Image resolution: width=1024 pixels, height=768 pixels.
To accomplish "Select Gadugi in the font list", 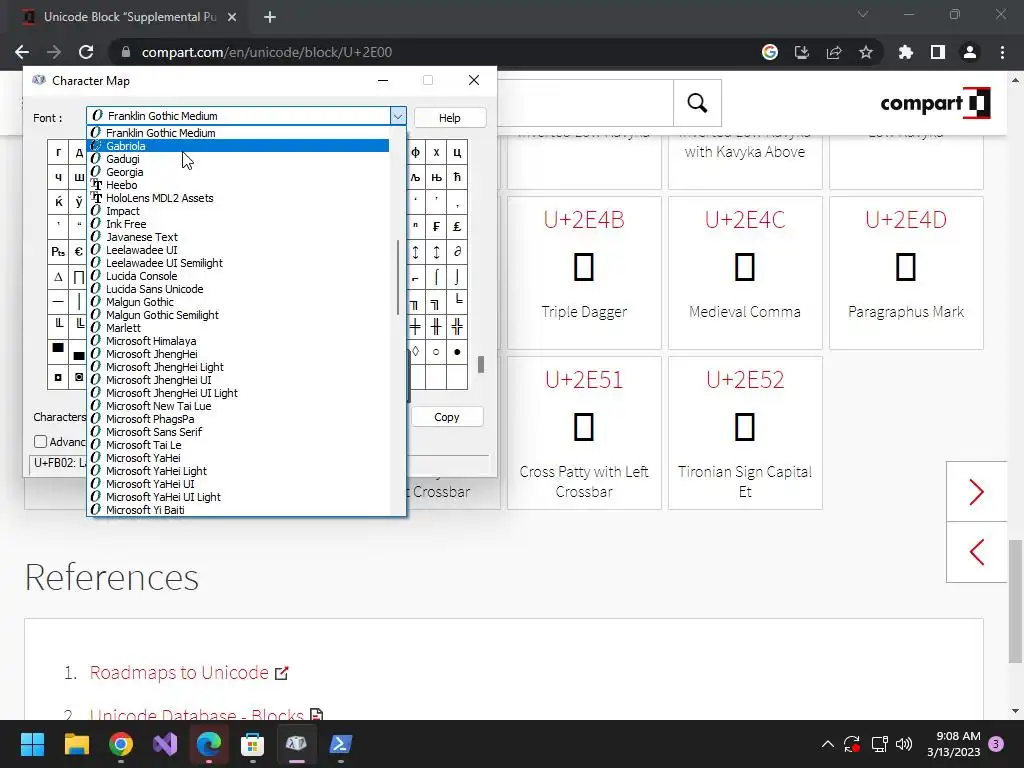I will click(x=238, y=159).
